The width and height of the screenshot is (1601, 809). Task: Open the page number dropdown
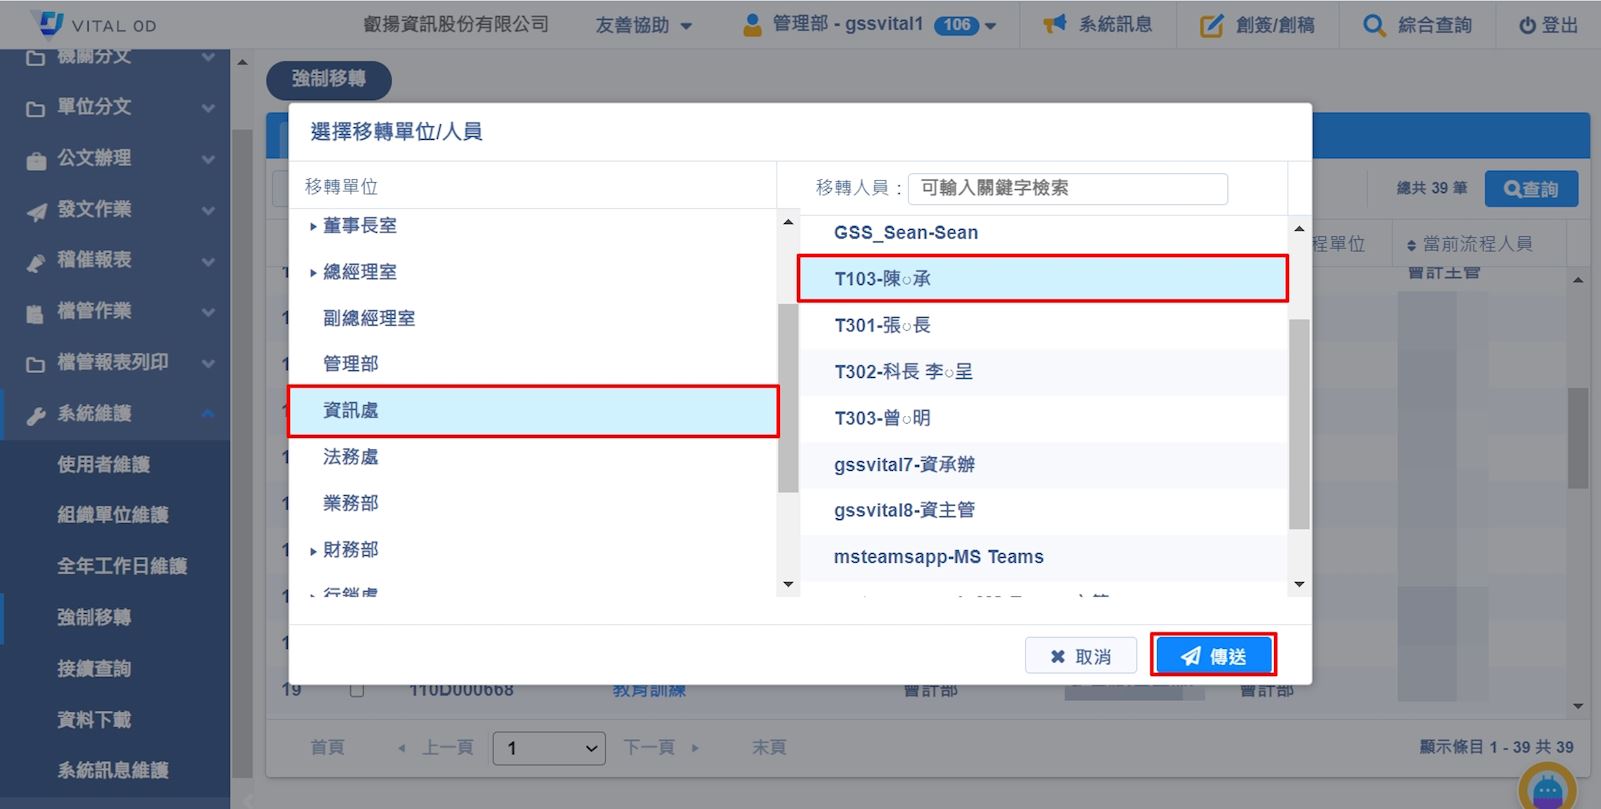pos(549,748)
